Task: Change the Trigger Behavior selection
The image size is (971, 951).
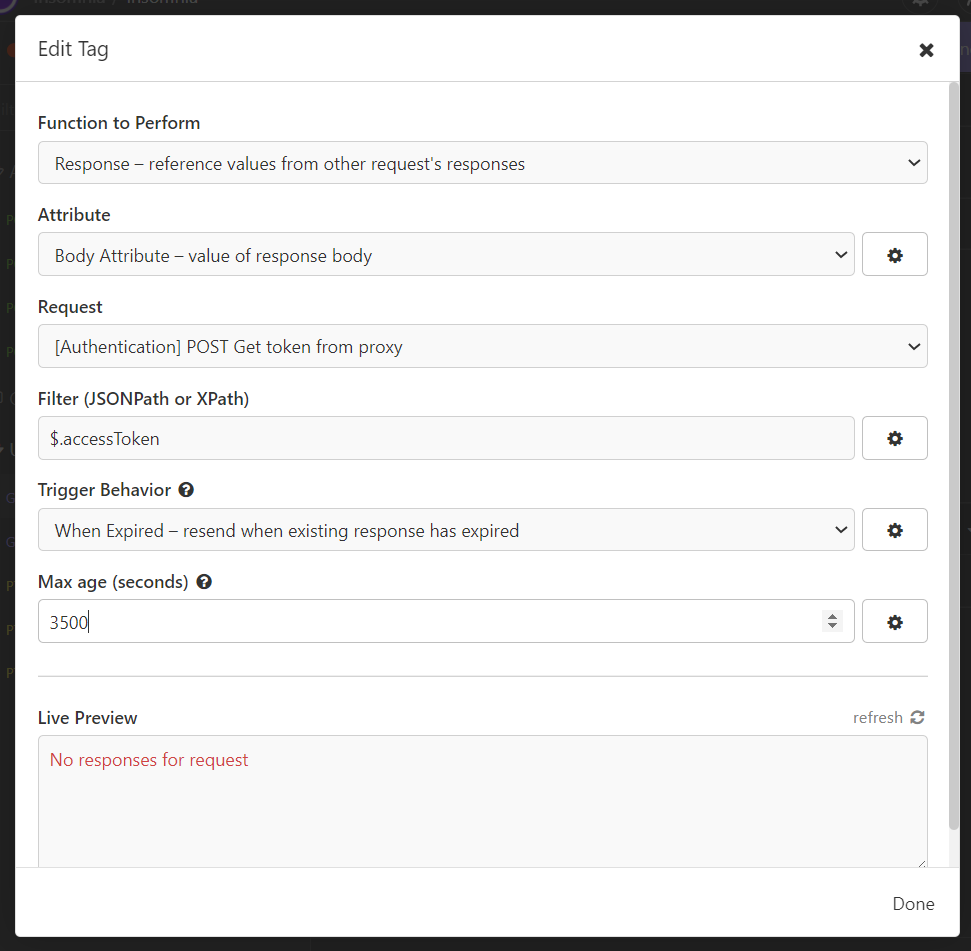Action: point(446,530)
